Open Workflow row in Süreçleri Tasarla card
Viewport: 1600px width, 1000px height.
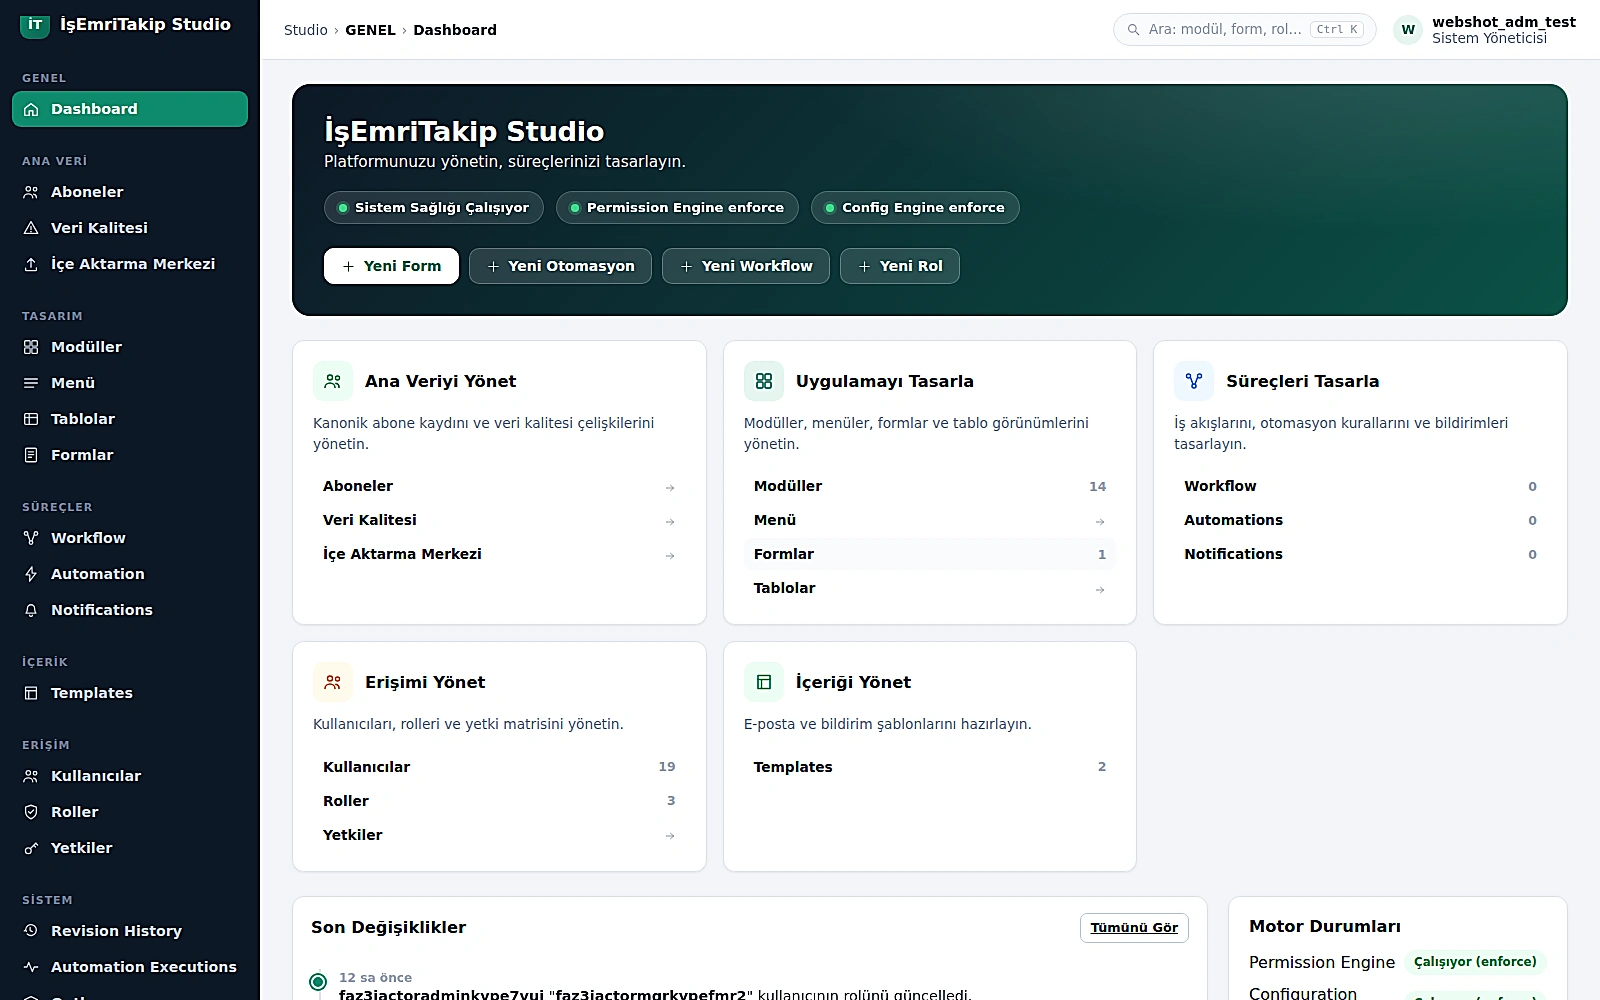click(x=1360, y=486)
